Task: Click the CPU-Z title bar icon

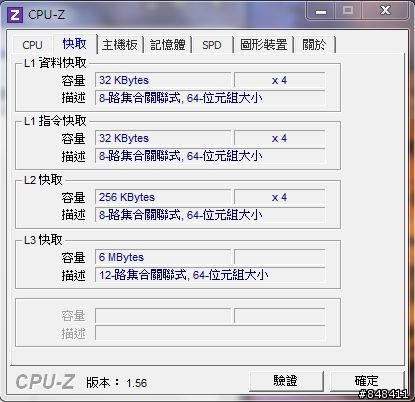Action: [15, 15]
